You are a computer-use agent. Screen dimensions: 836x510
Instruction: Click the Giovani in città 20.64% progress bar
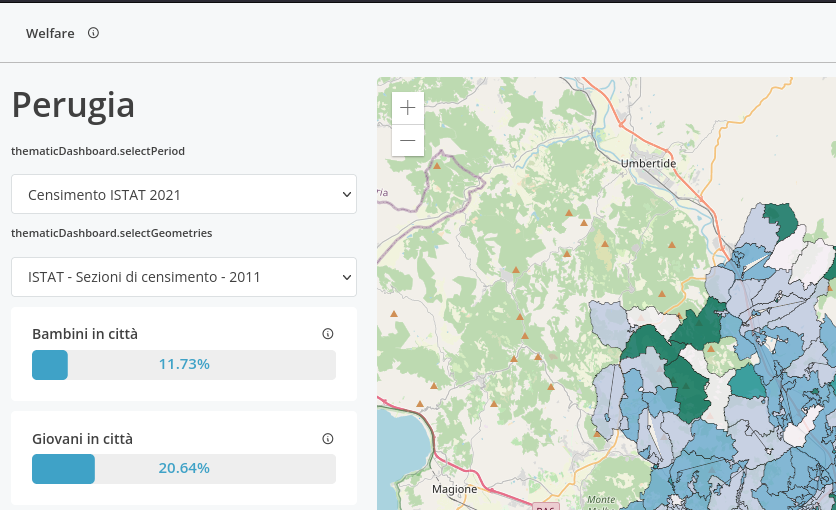184,469
